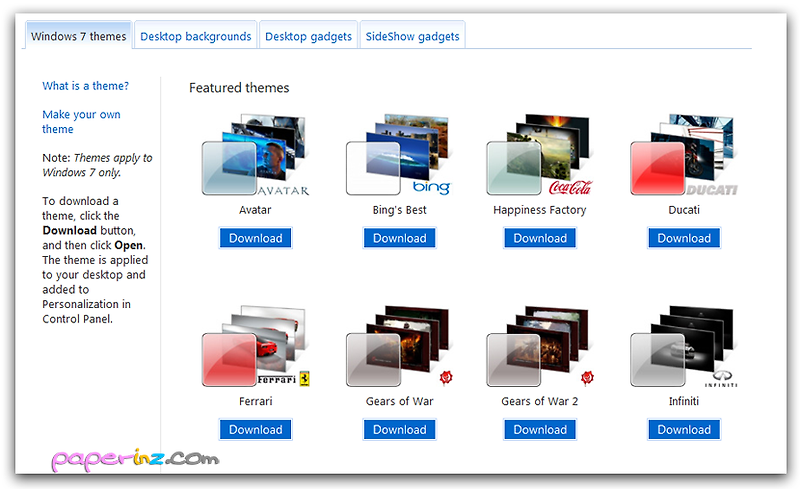Select the Avatar theme thumbnail
This screenshot has height=489, width=800.
click(x=256, y=155)
